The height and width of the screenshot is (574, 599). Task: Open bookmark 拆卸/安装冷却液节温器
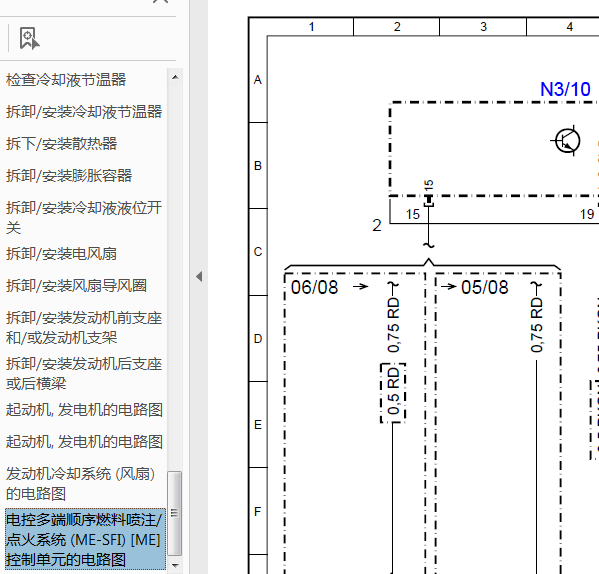click(84, 112)
